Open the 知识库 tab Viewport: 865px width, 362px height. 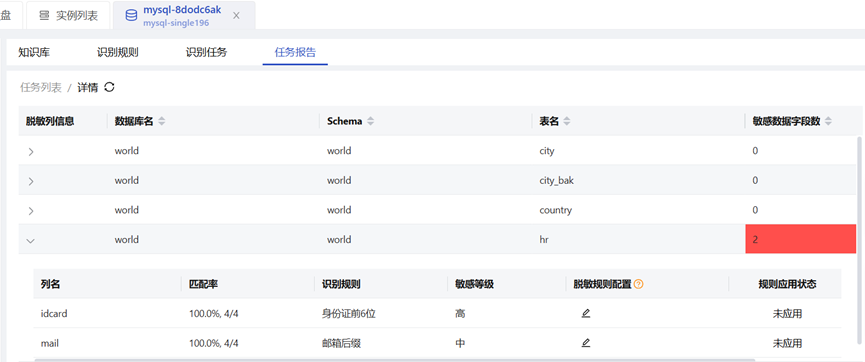[x=34, y=52]
